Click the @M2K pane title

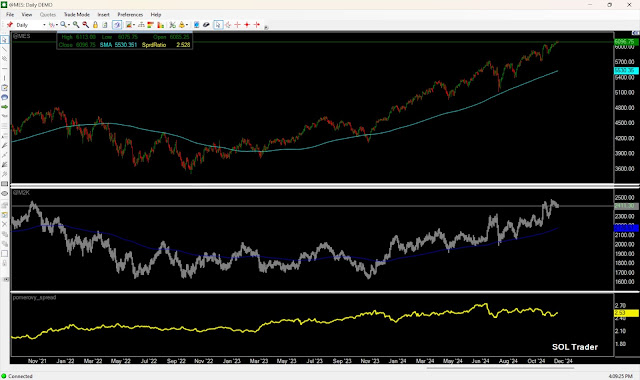[21, 192]
